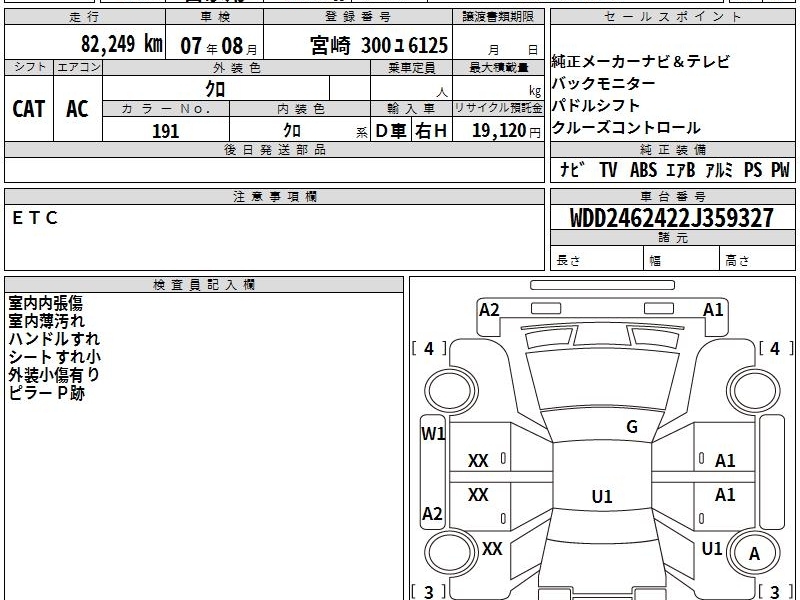The height and width of the screenshot is (600, 800).
Task: Click the TV equipment label
Action: click(608, 170)
